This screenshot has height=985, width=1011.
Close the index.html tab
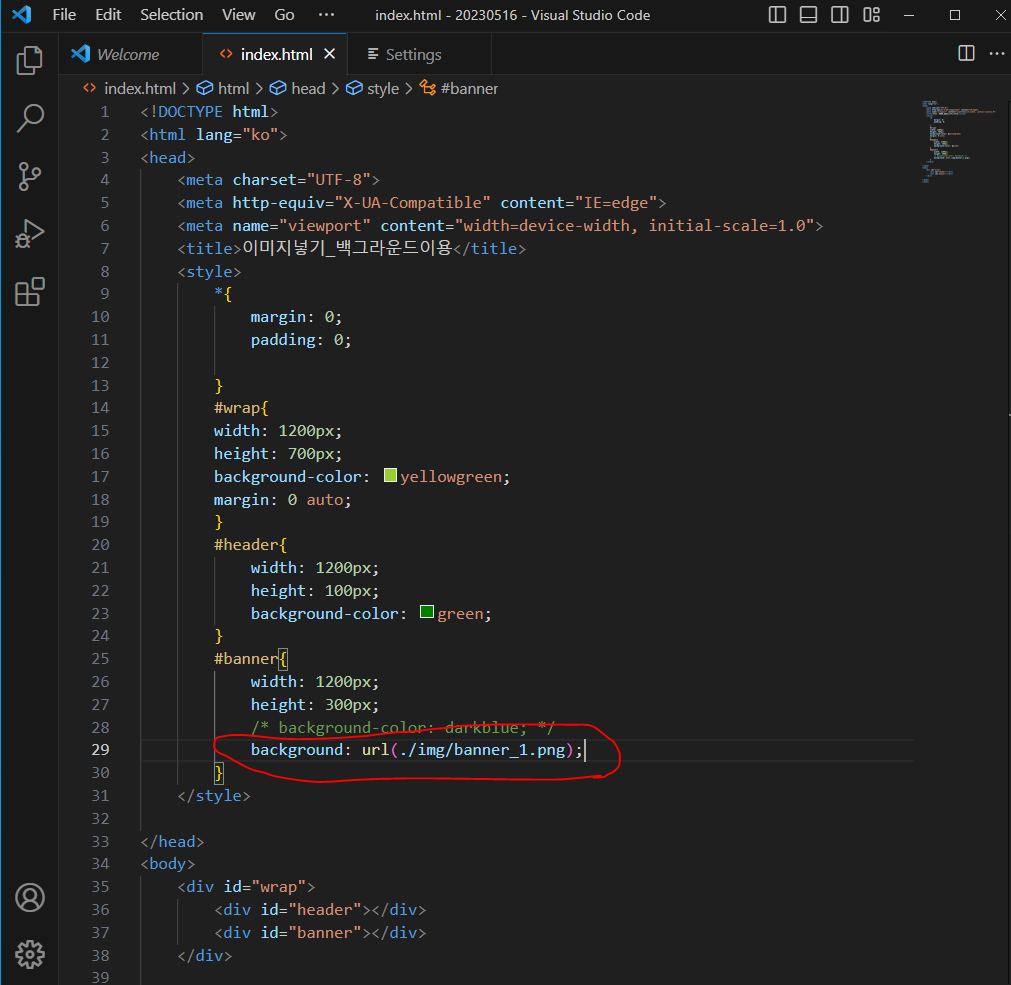(329, 54)
